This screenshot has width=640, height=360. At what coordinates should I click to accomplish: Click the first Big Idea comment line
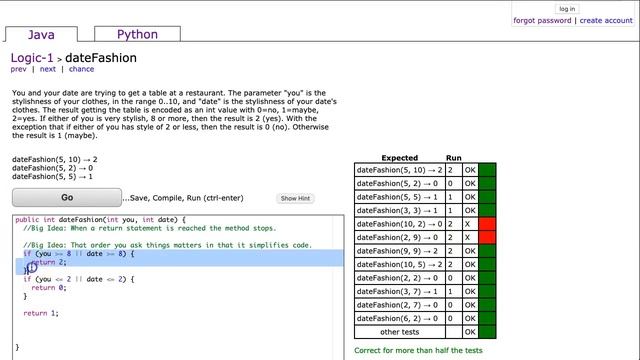tap(150, 228)
